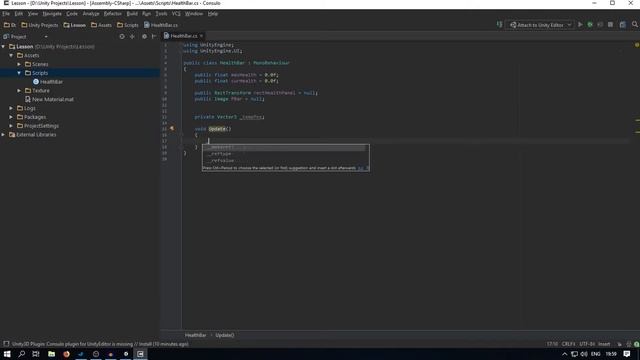Click the Update() breadcrumb below editor
This screenshot has height=360, width=640.
(x=224, y=335)
